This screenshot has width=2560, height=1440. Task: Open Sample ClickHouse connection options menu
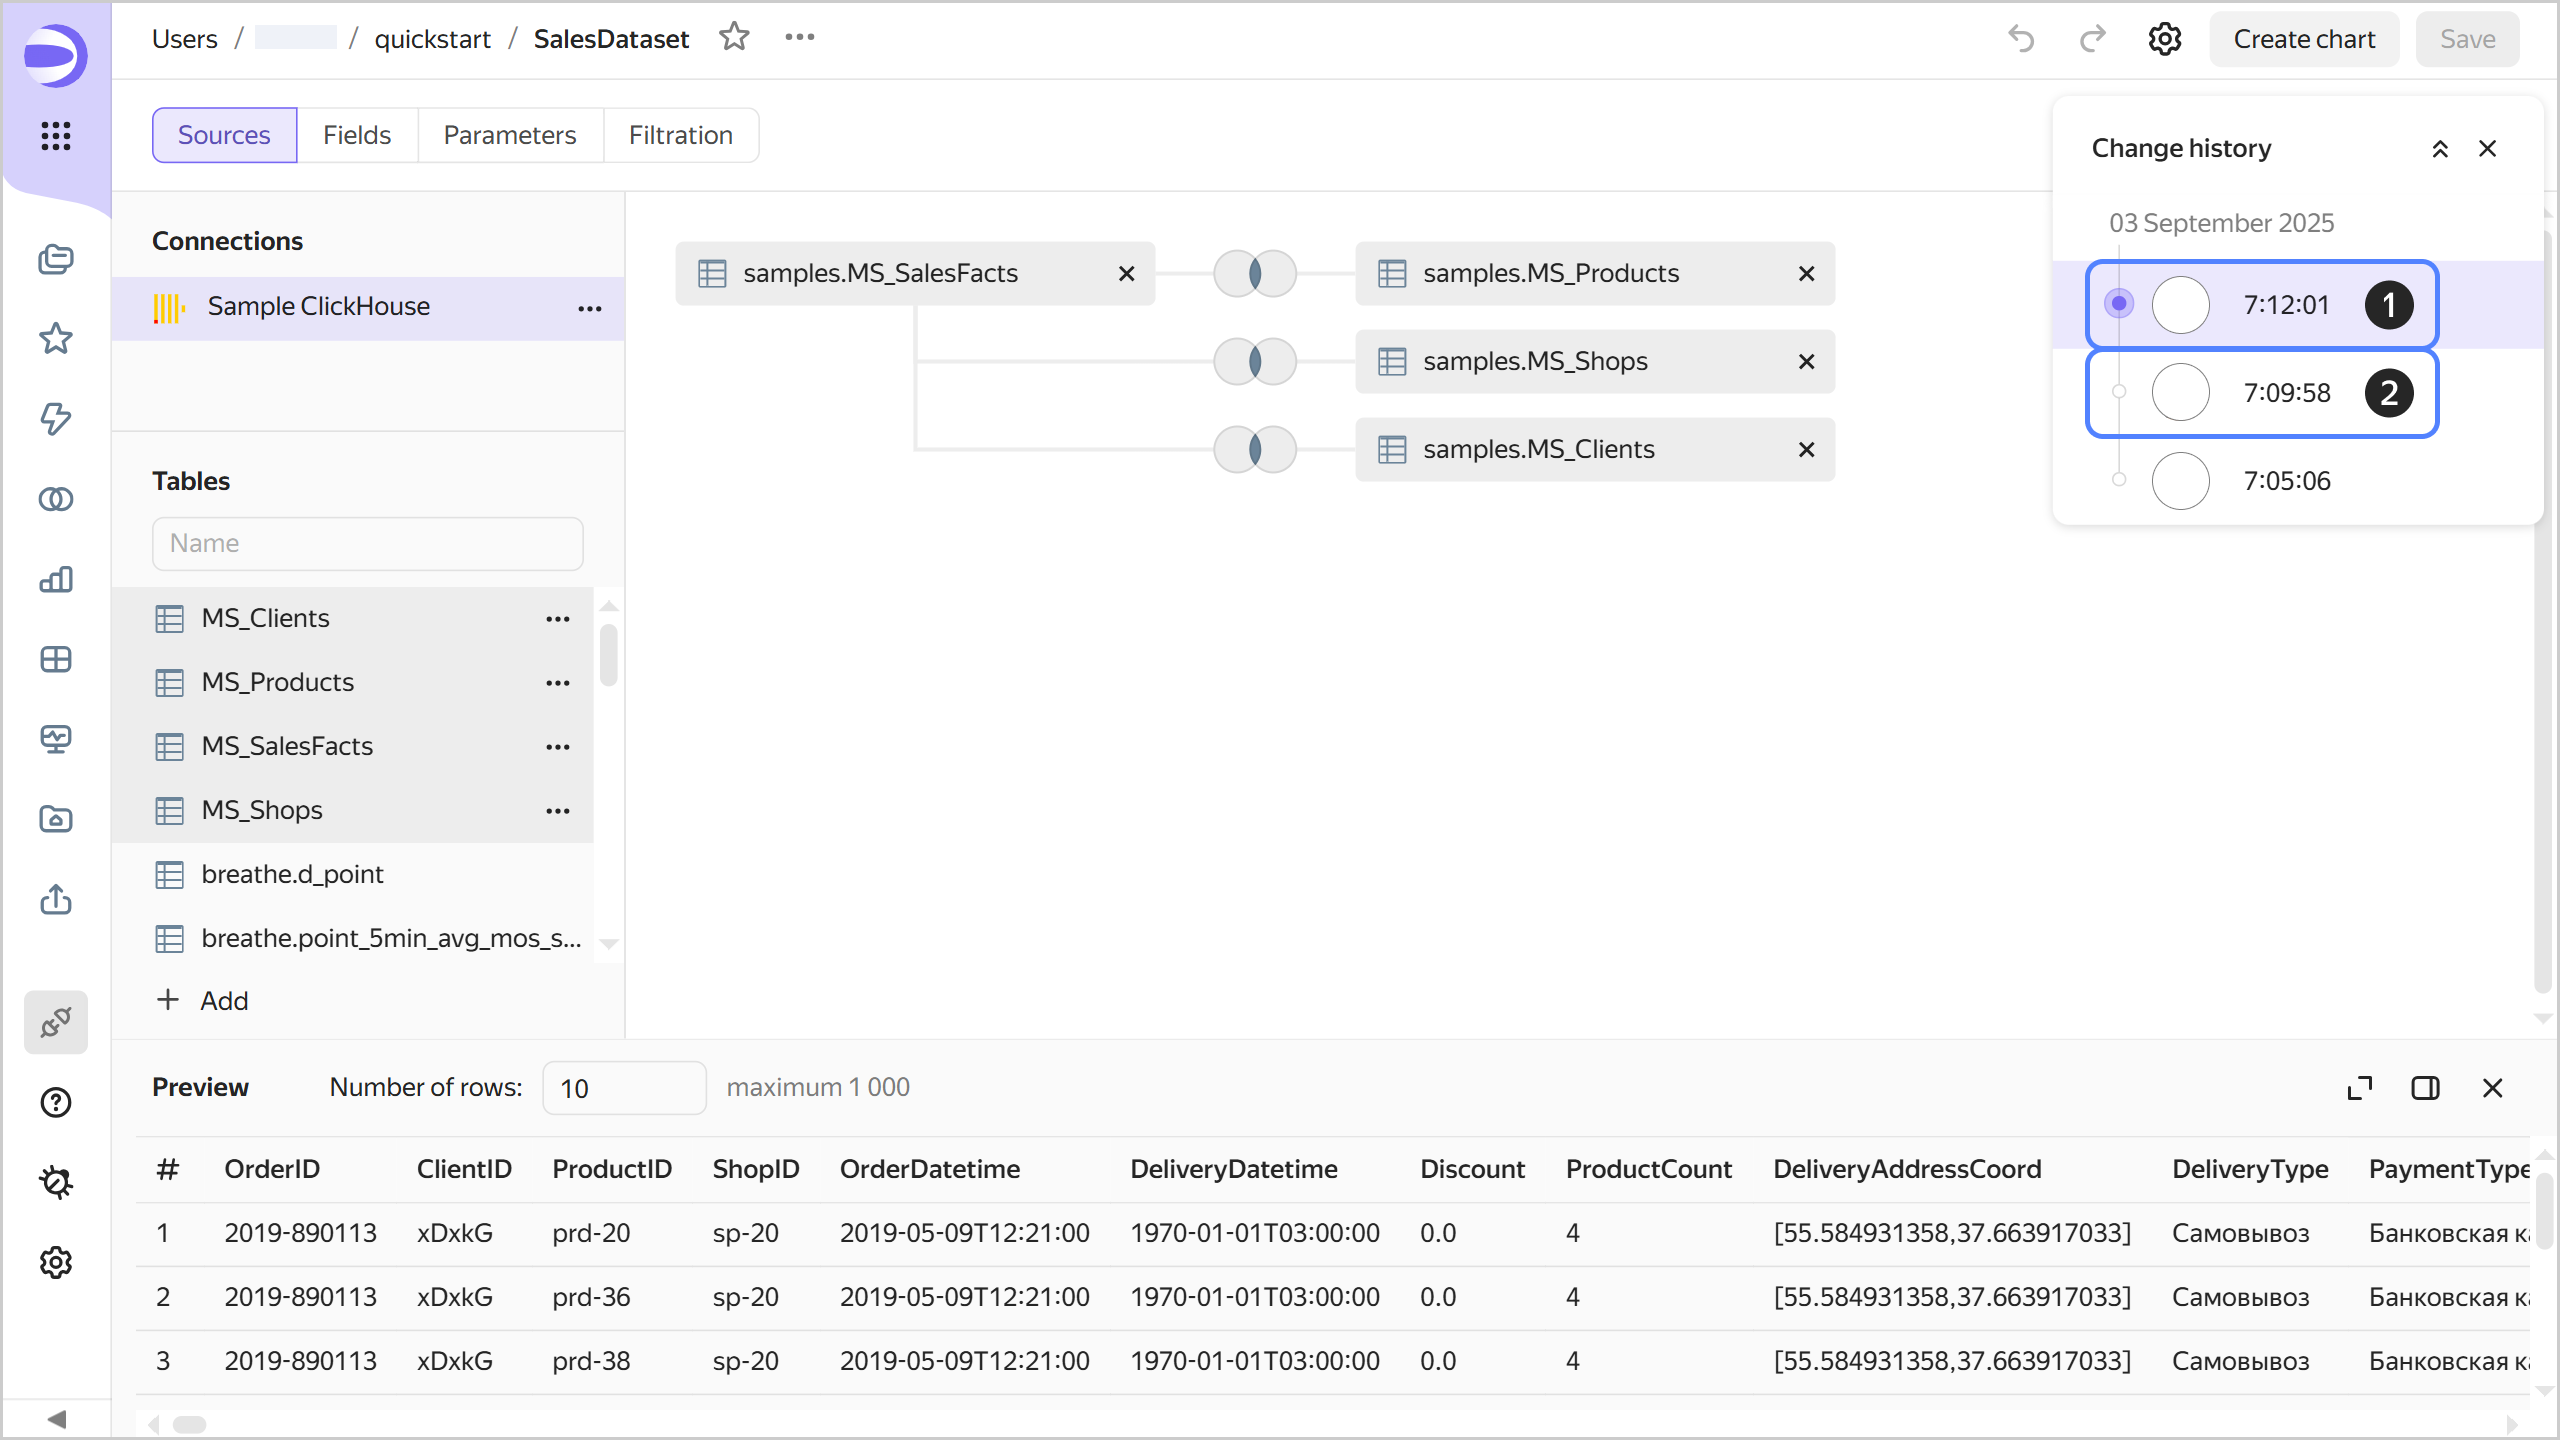pyautogui.click(x=589, y=307)
